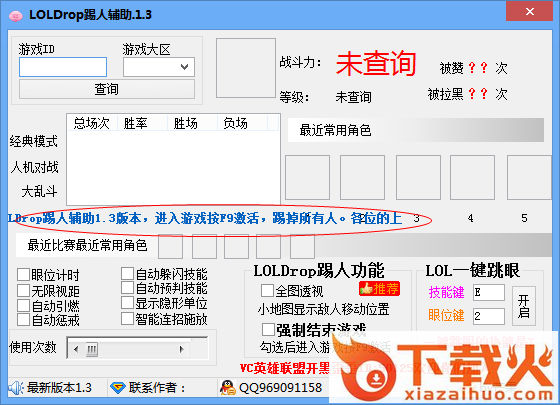Click the 胜率 column header

point(142,123)
